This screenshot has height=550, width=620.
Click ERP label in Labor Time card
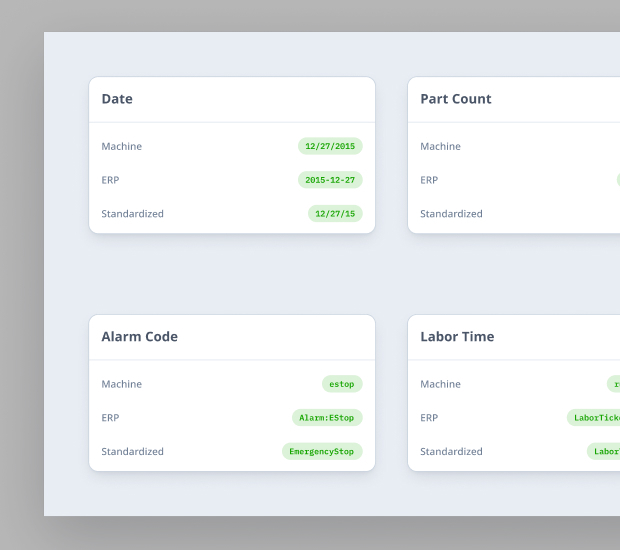[429, 418]
